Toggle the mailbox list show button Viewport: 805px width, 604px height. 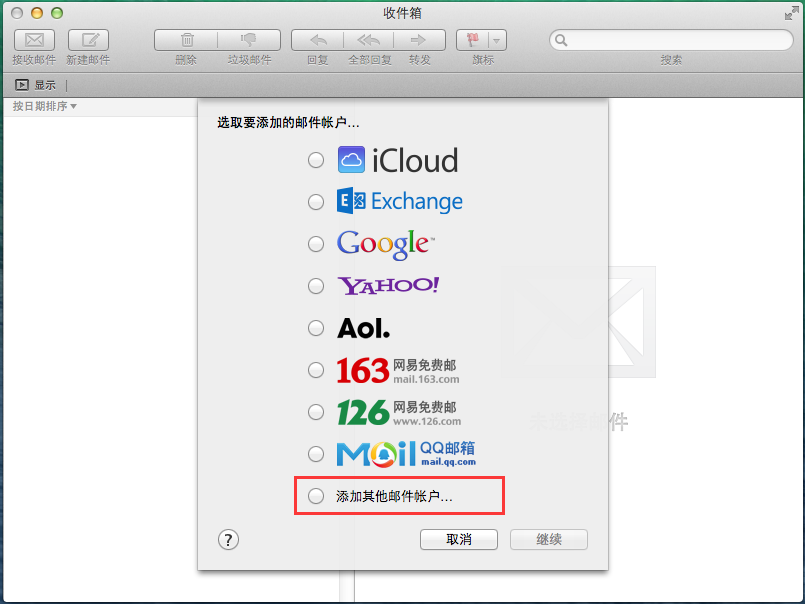(x=22, y=85)
